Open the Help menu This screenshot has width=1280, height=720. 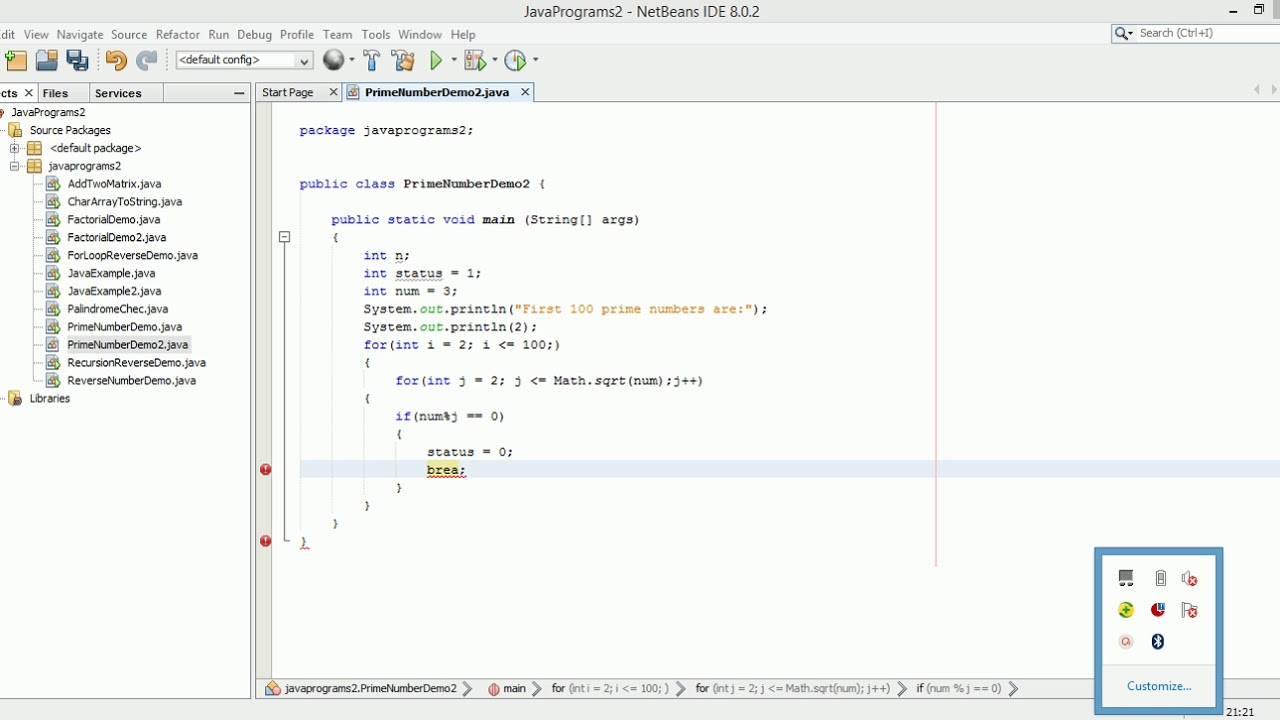pos(463,34)
